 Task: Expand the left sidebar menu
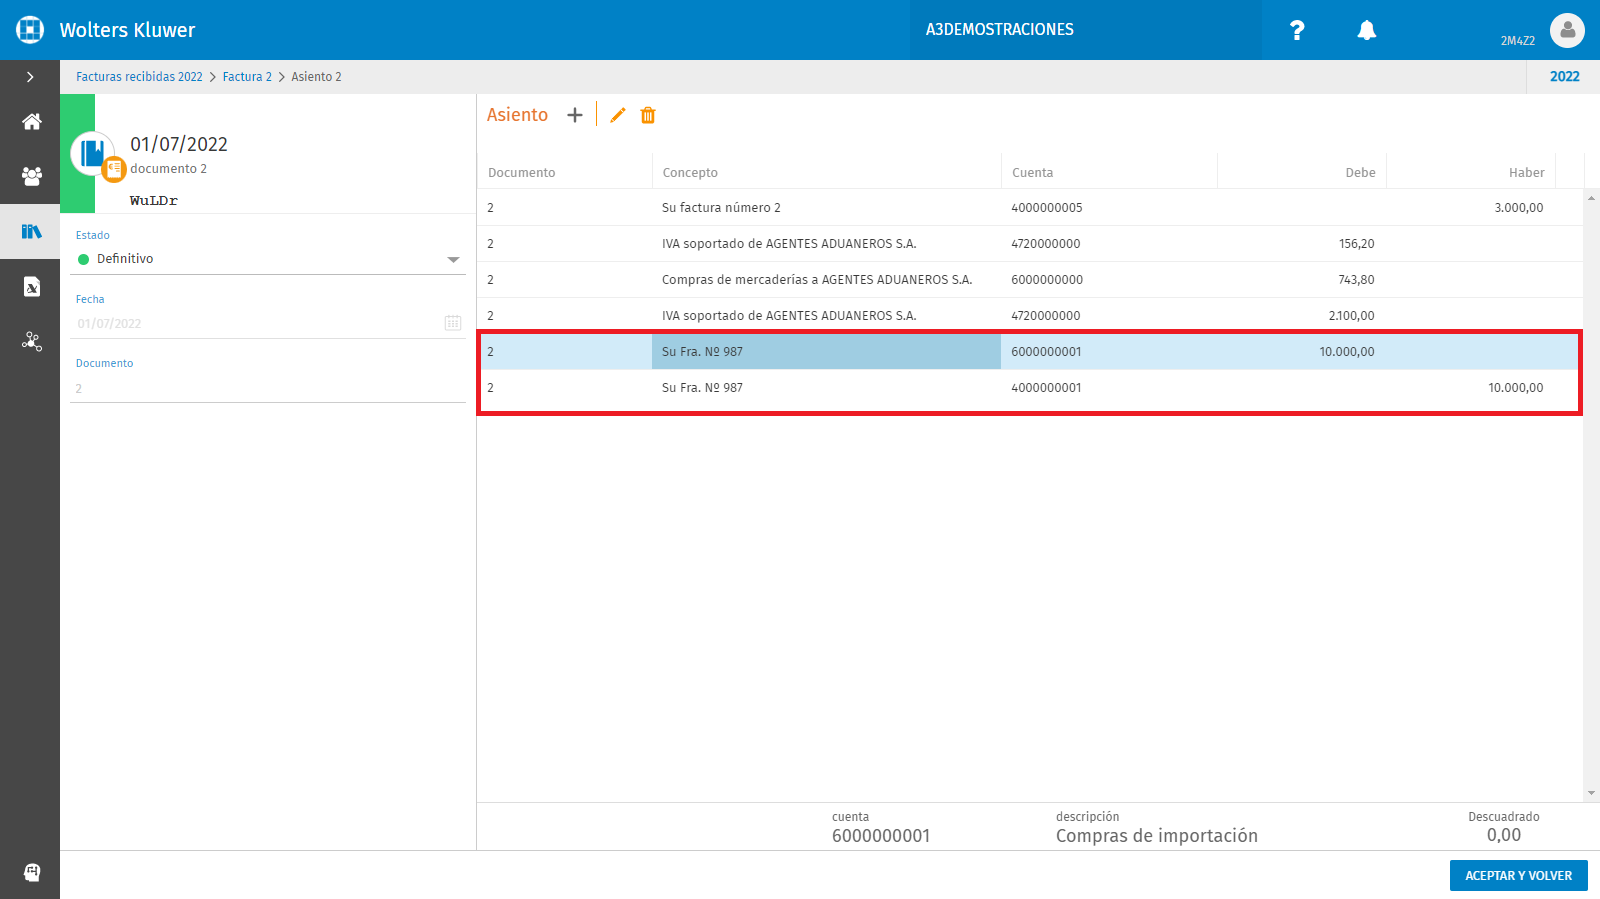point(30,77)
